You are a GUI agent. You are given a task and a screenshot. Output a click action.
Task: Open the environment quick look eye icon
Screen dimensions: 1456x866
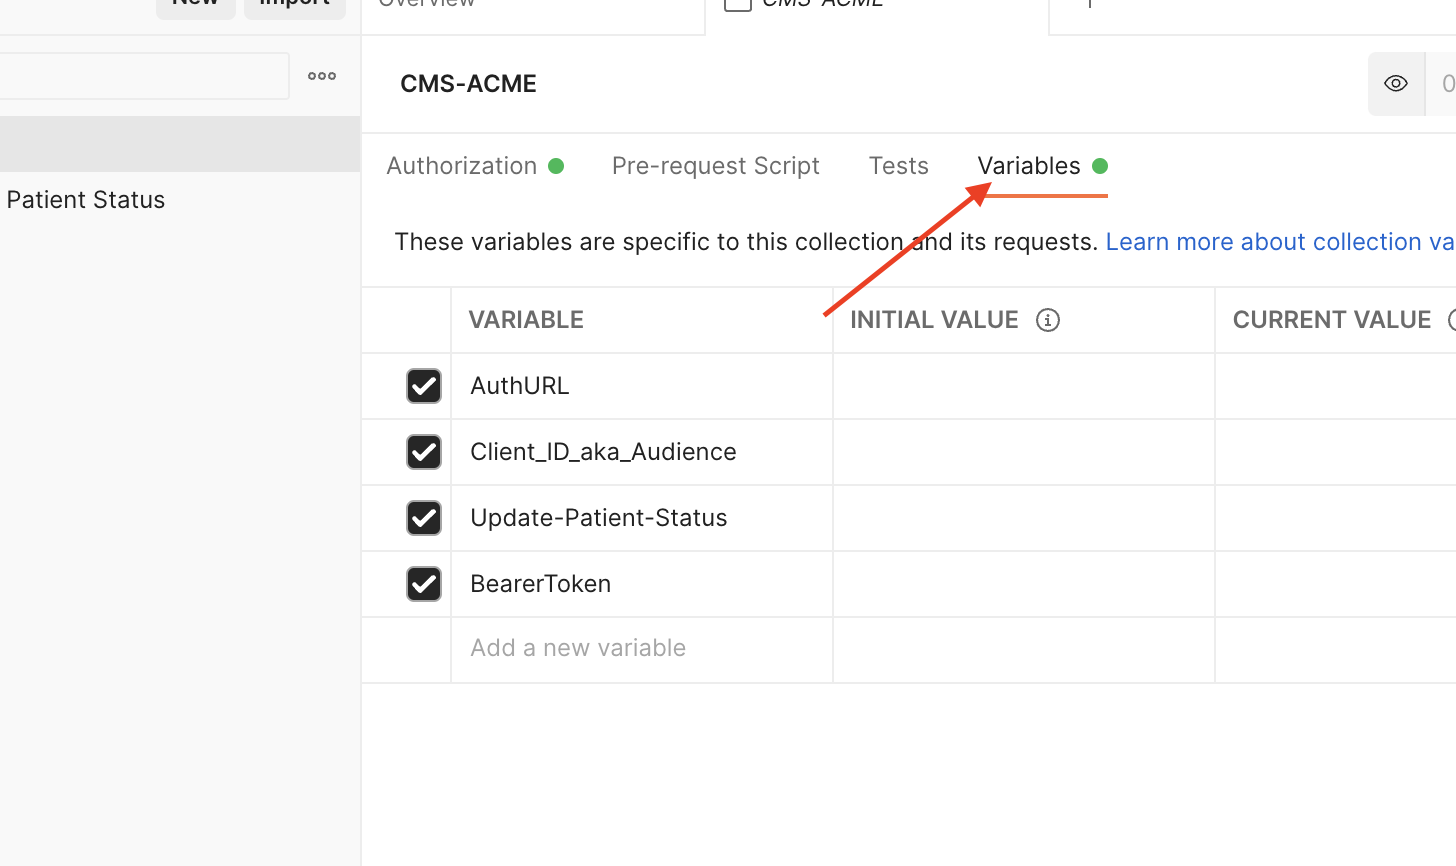[x=1395, y=83]
